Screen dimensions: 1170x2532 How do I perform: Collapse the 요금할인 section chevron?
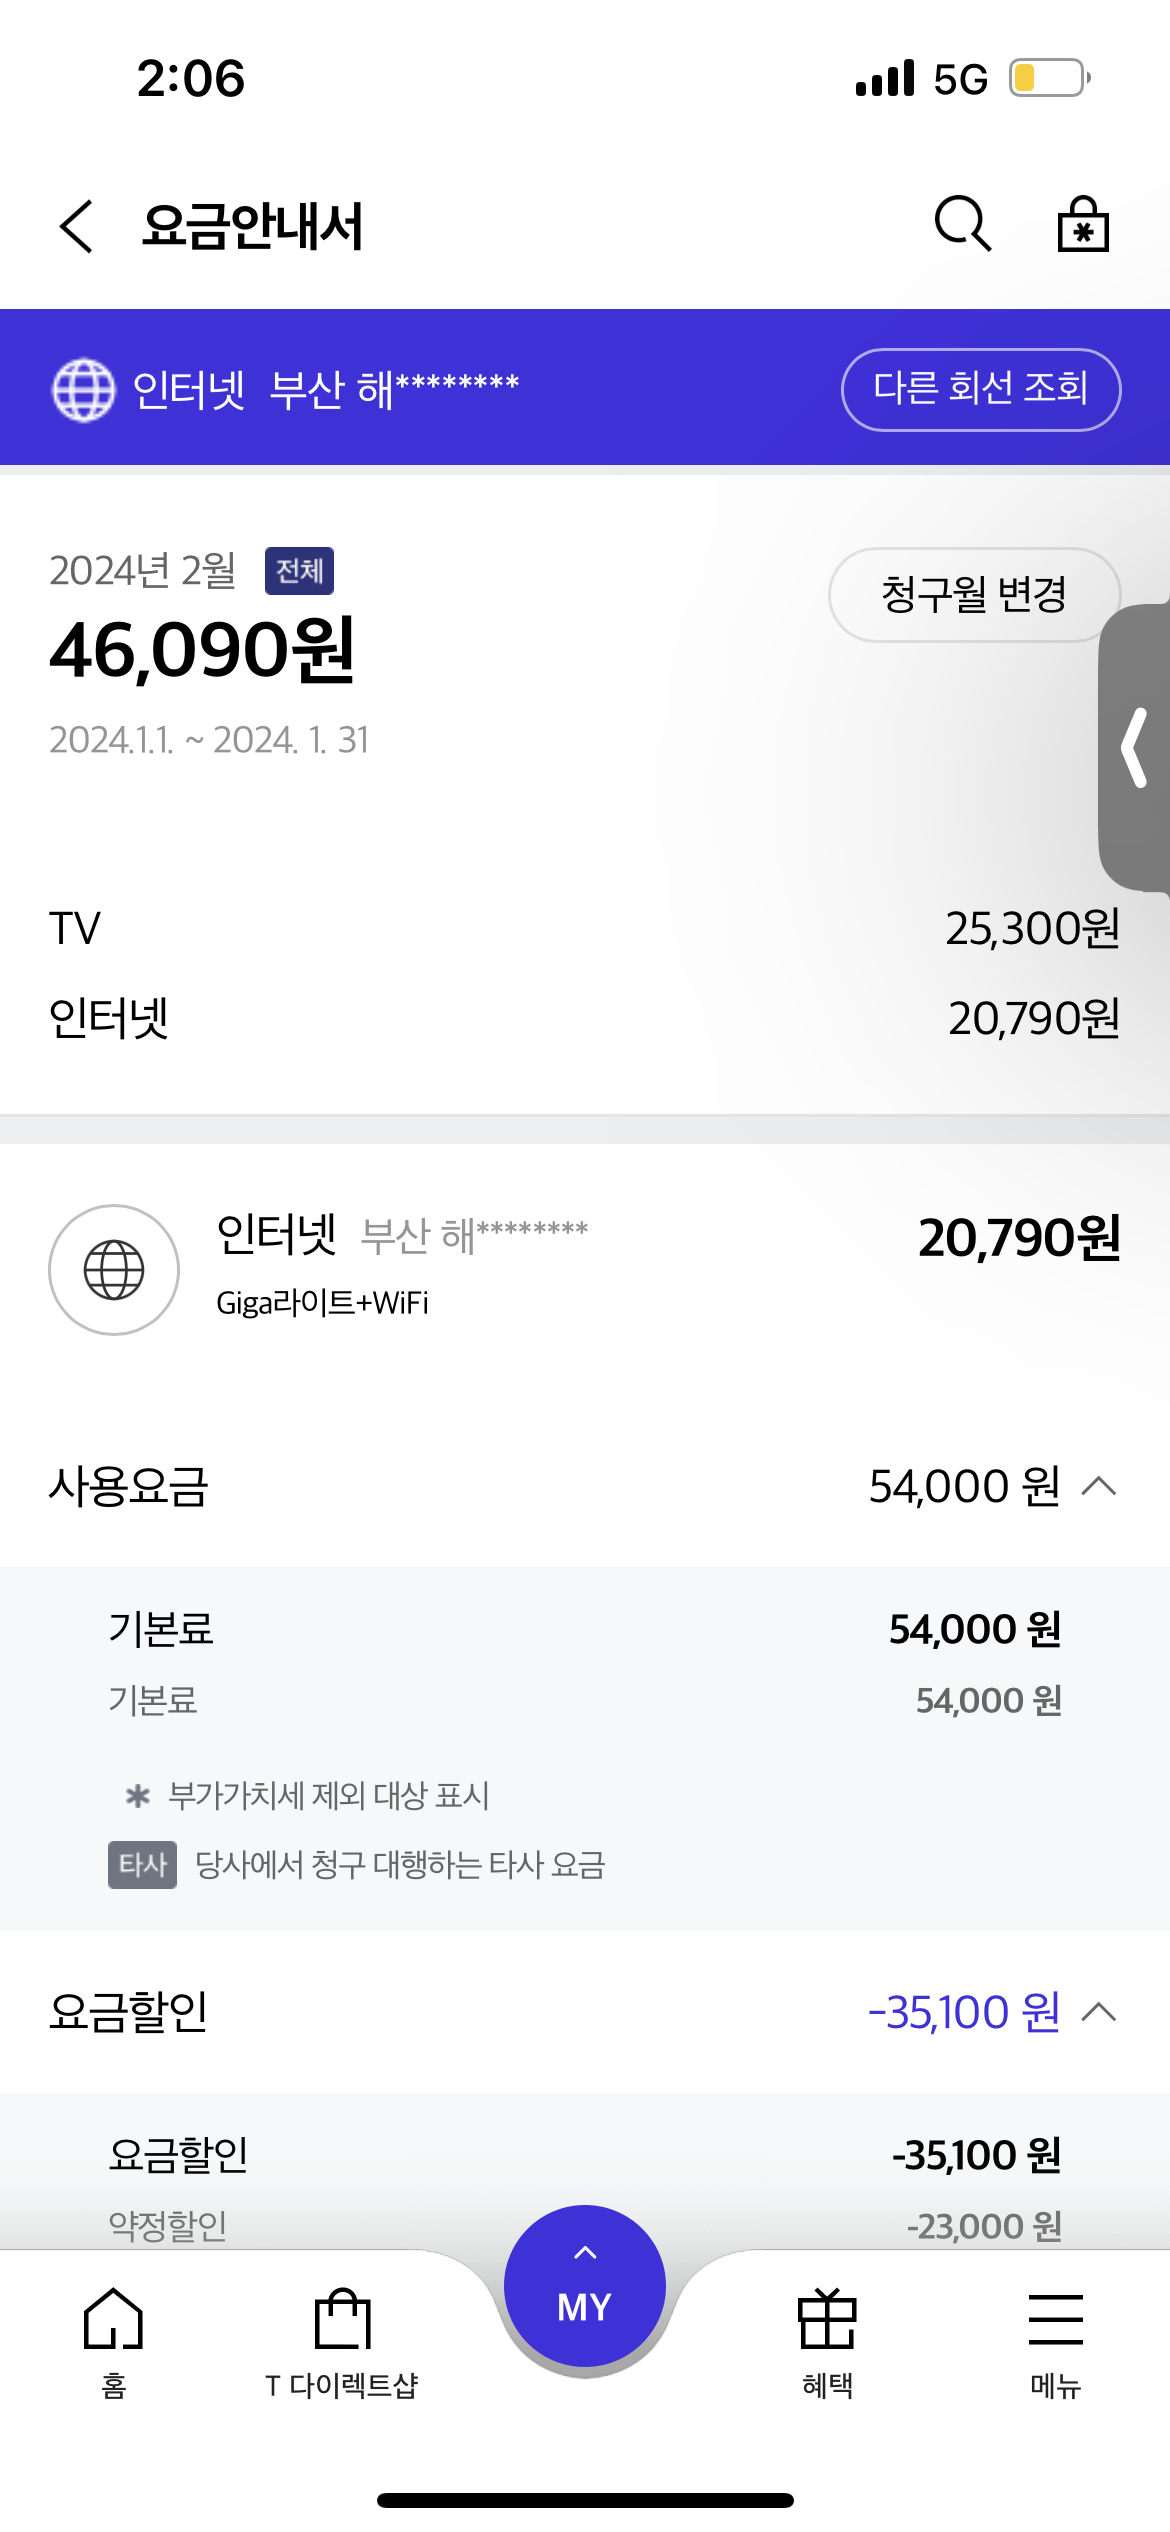pos(1098,2011)
